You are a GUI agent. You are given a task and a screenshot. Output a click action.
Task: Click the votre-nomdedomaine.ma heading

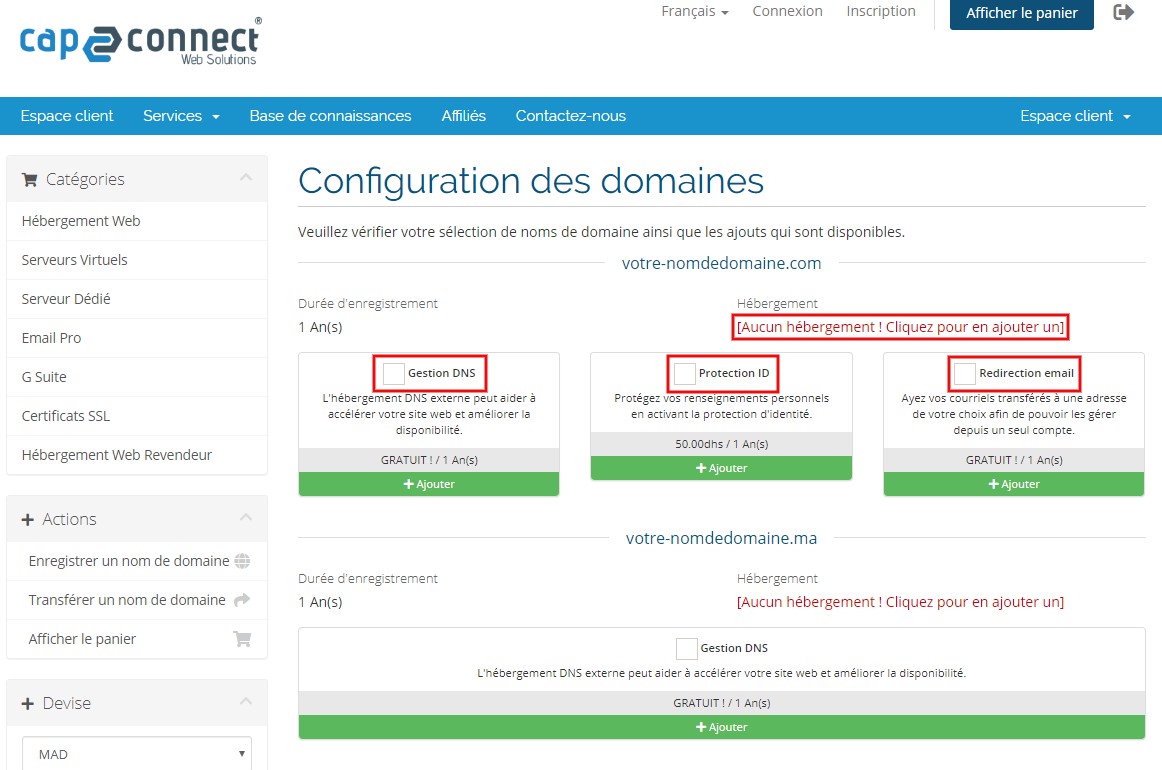721,538
